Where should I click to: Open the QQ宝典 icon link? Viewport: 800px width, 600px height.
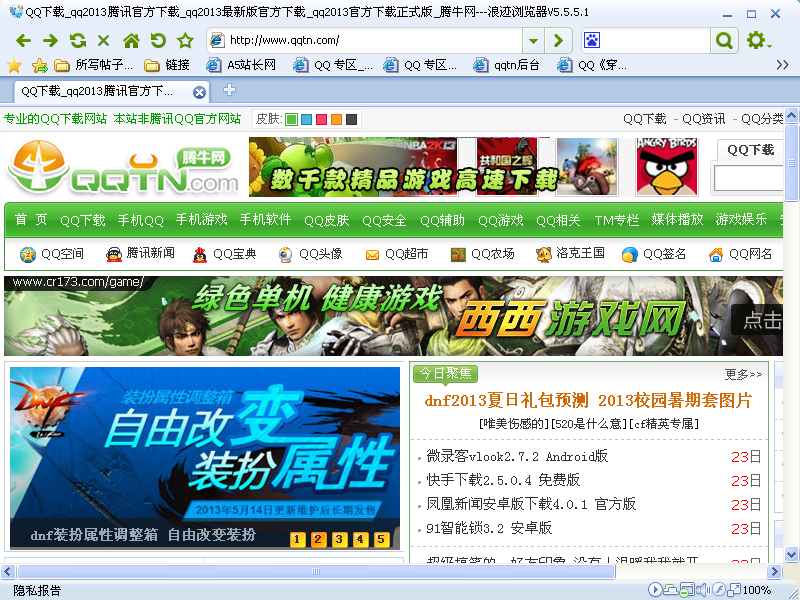tap(224, 254)
